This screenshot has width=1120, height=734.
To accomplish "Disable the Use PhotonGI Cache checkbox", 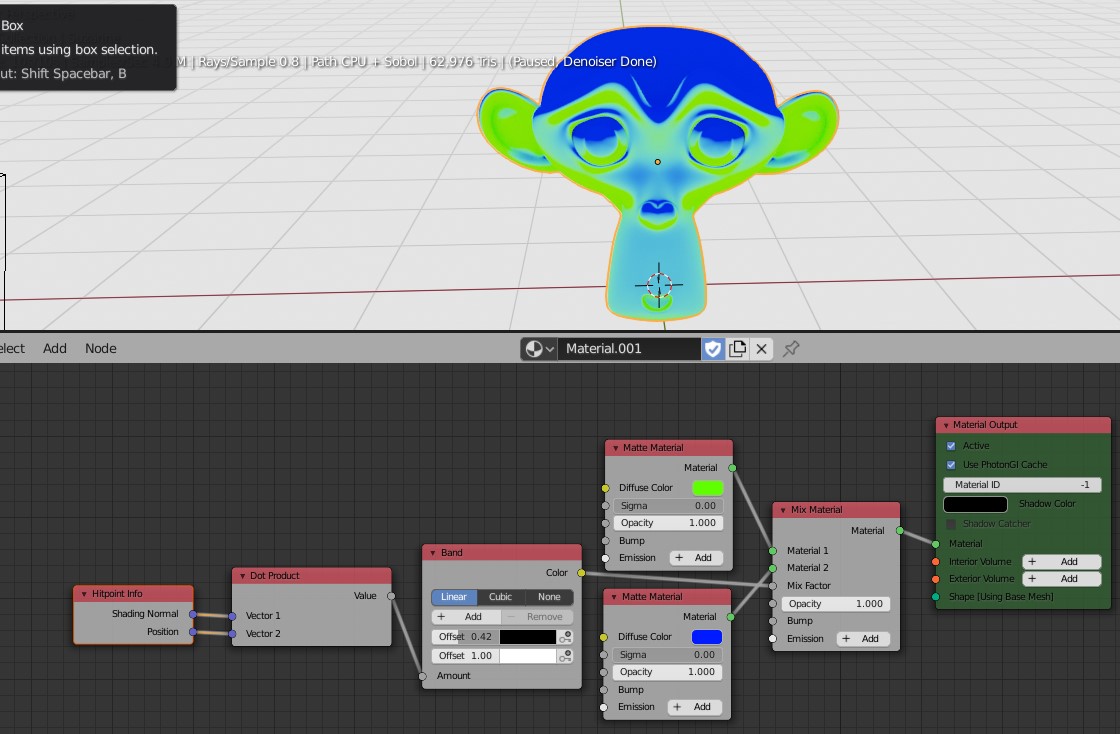I will [951, 465].
